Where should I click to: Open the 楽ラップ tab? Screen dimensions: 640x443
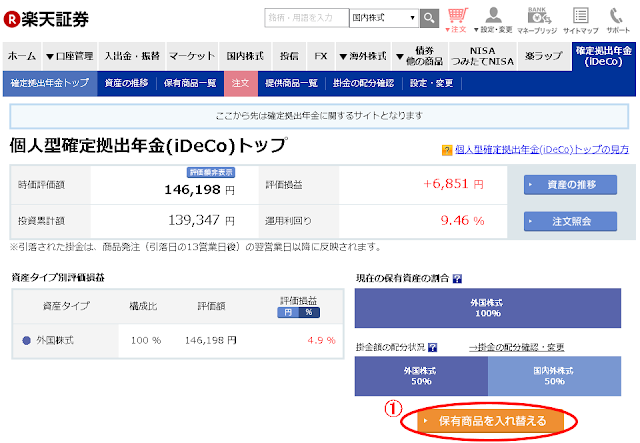[x=544, y=56]
